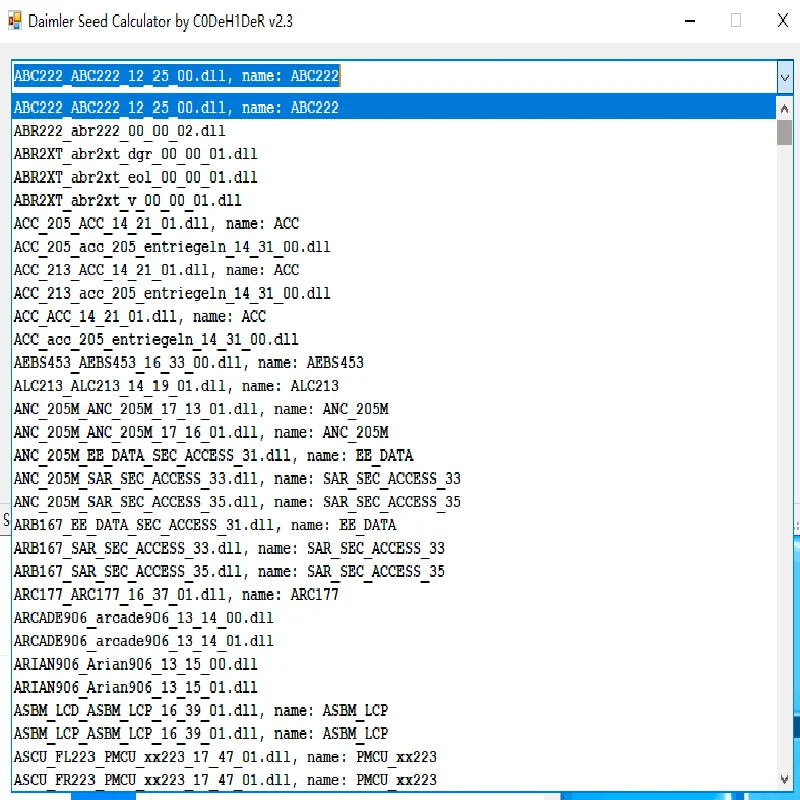800x800 pixels.
Task: Select ASBM_LCD_ASBM_LCP_16_39_01.dll entry
Action: coord(393,711)
